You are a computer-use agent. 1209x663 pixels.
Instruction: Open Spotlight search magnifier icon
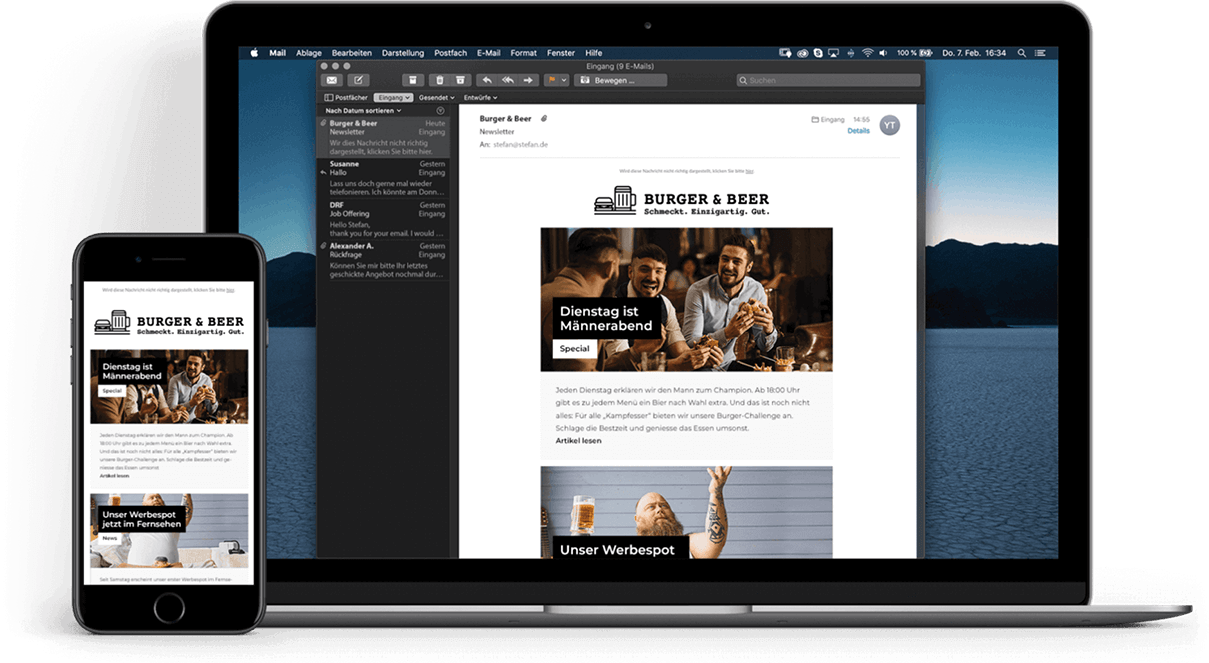[x=1021, y=53]
